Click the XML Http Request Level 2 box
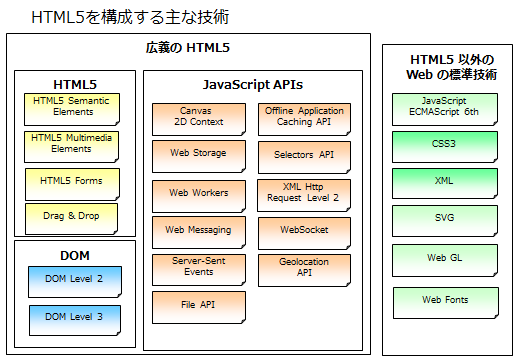The height and width of the screenshot is (360, 520). (304, 195)
